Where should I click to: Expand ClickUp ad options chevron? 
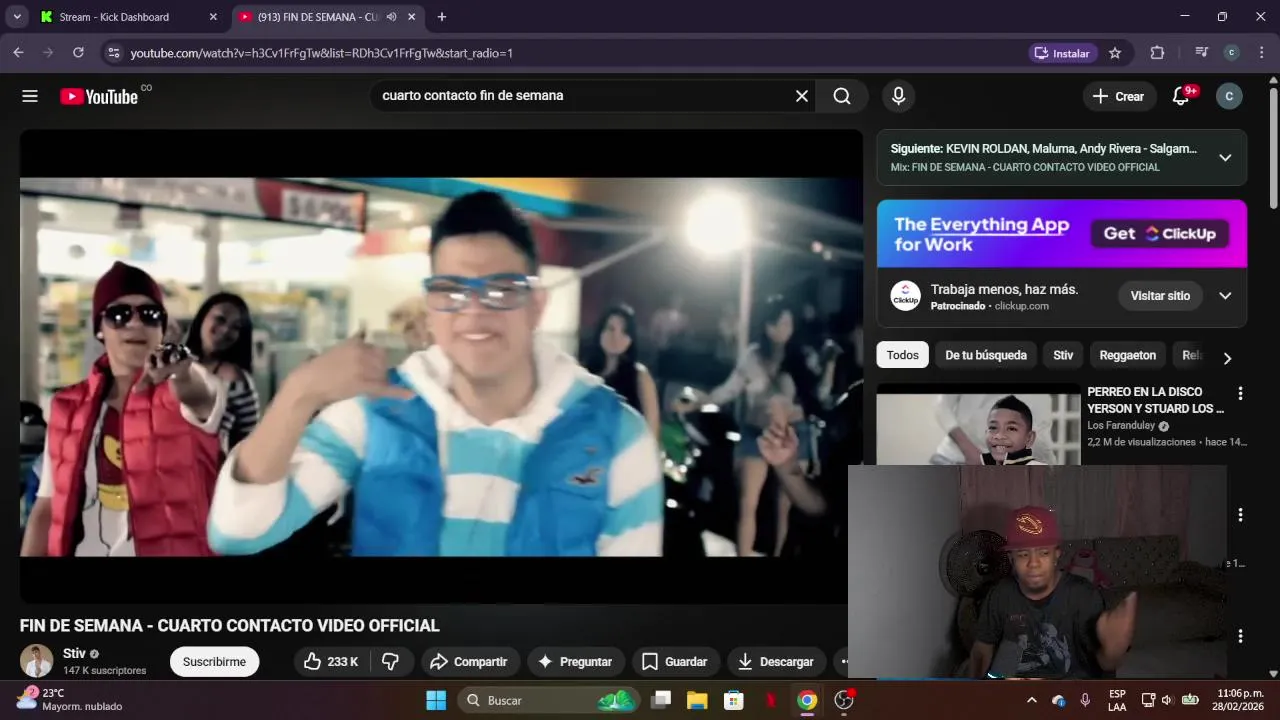point(1225,295)
